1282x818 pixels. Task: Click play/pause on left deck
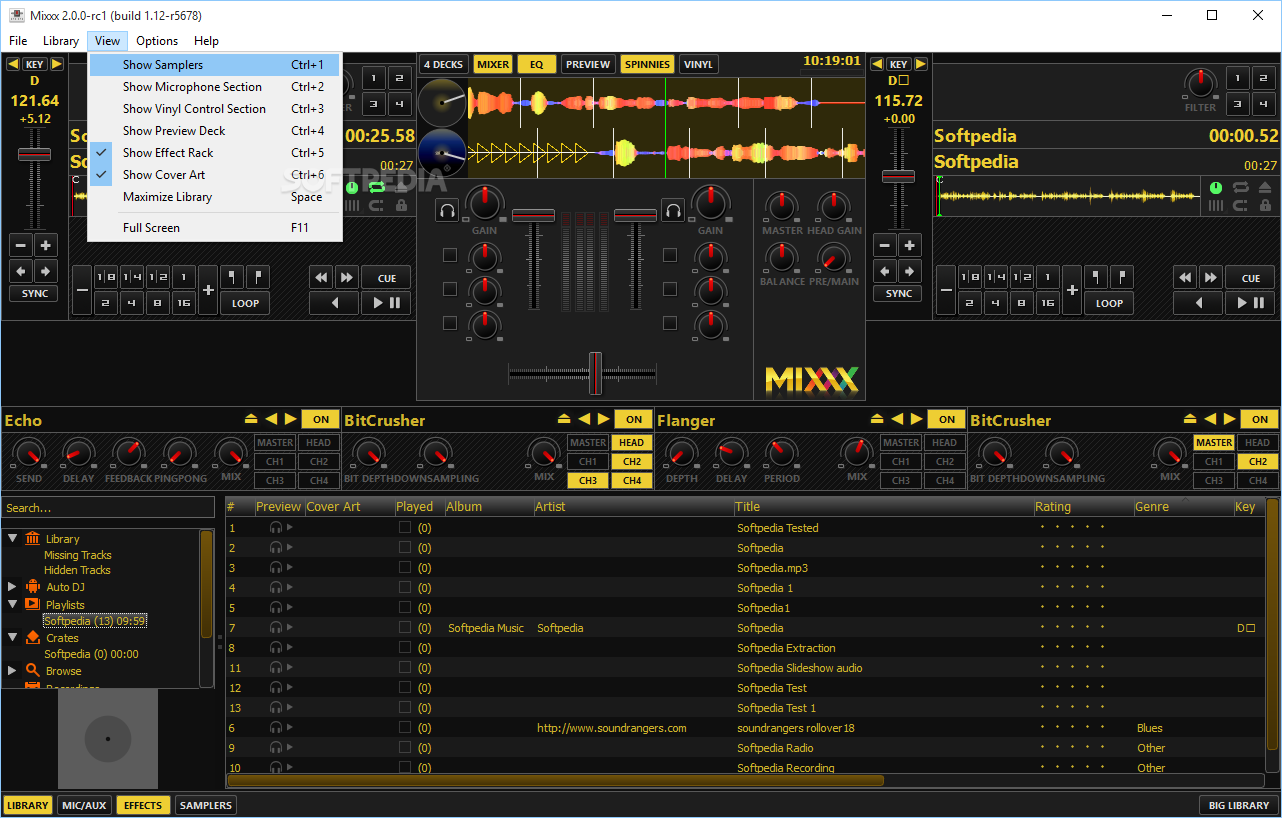click(386, 303)
